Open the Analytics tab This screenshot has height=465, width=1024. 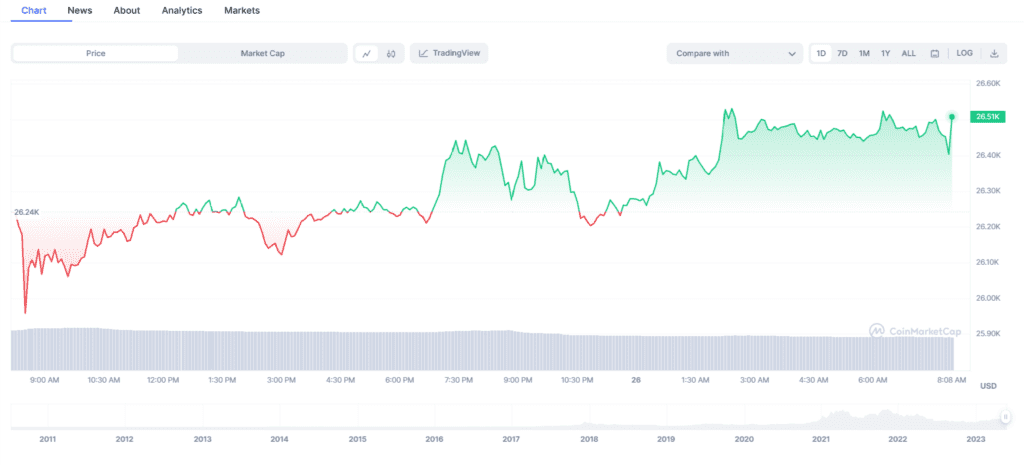(182, 10)
